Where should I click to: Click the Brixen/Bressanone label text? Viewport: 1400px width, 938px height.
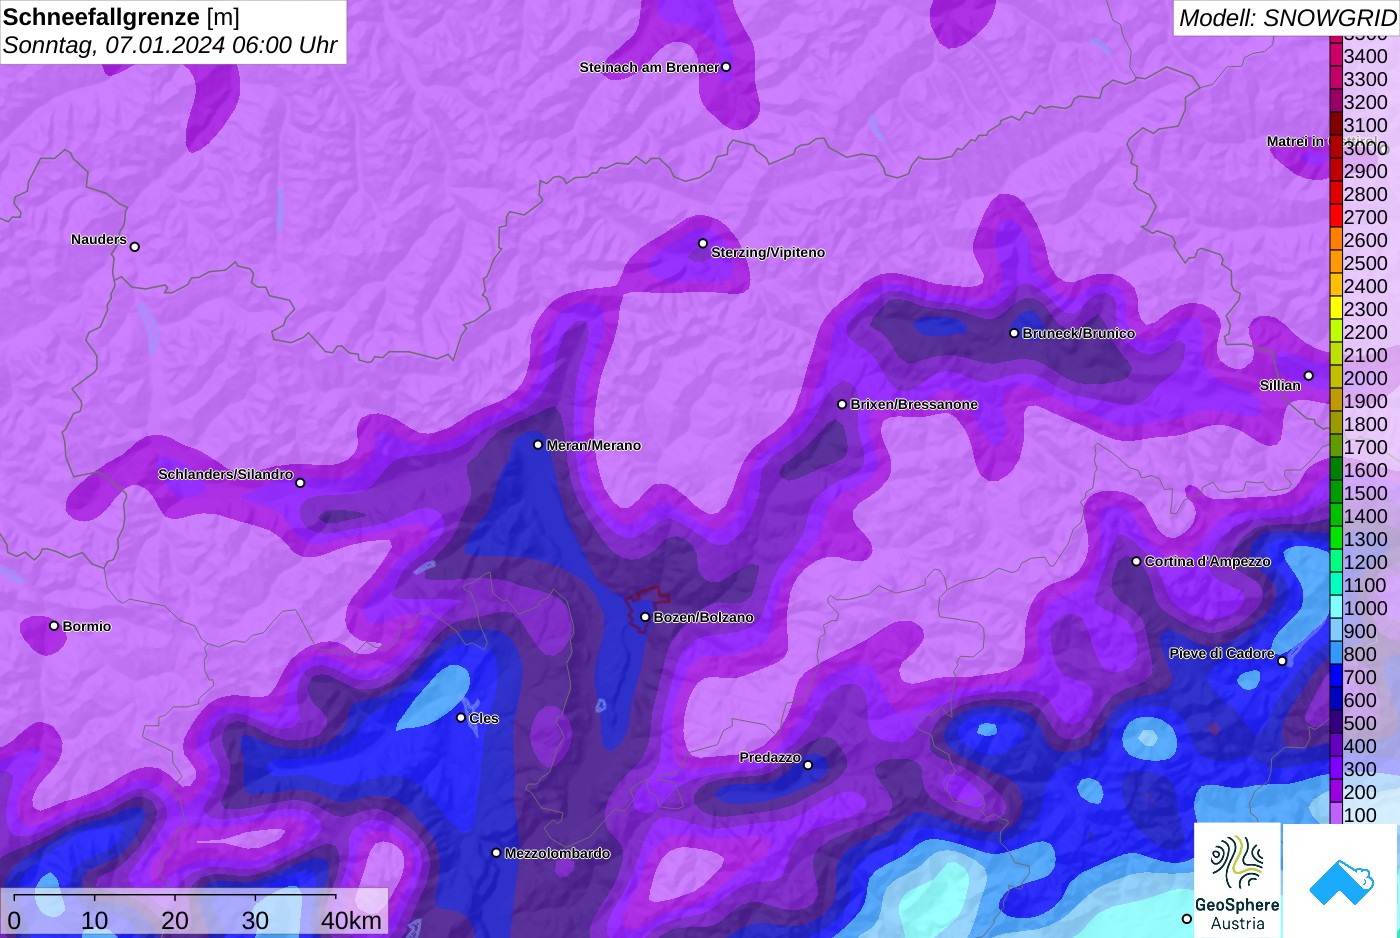(x=914, y=404)
